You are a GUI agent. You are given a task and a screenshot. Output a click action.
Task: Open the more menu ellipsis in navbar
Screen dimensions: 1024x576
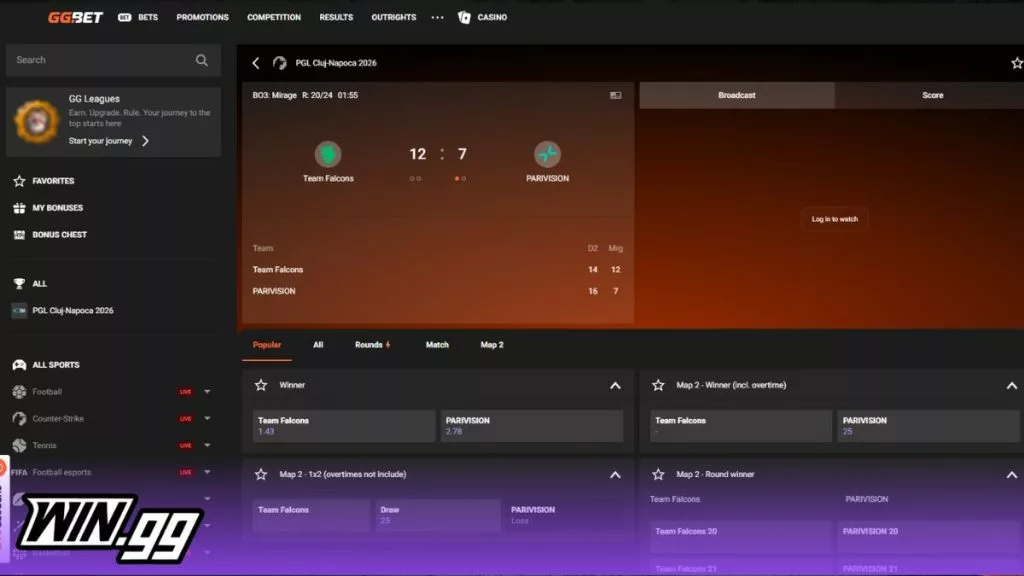point(438,18)
